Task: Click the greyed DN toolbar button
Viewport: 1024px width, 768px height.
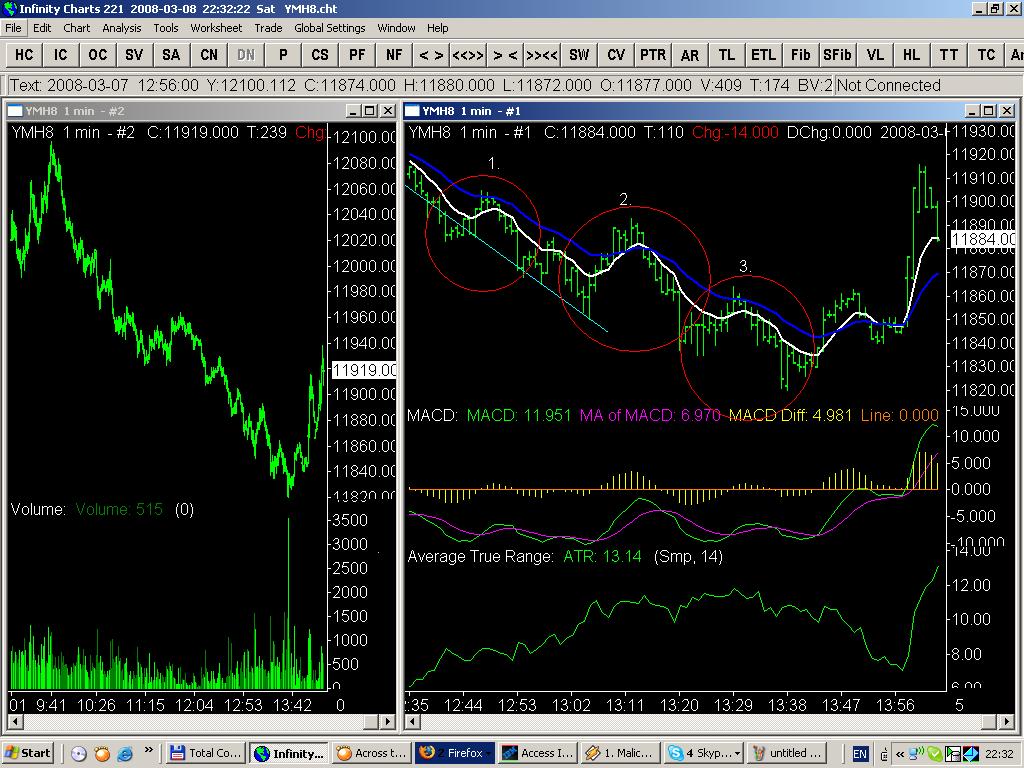Action: (x=246, y=55)
